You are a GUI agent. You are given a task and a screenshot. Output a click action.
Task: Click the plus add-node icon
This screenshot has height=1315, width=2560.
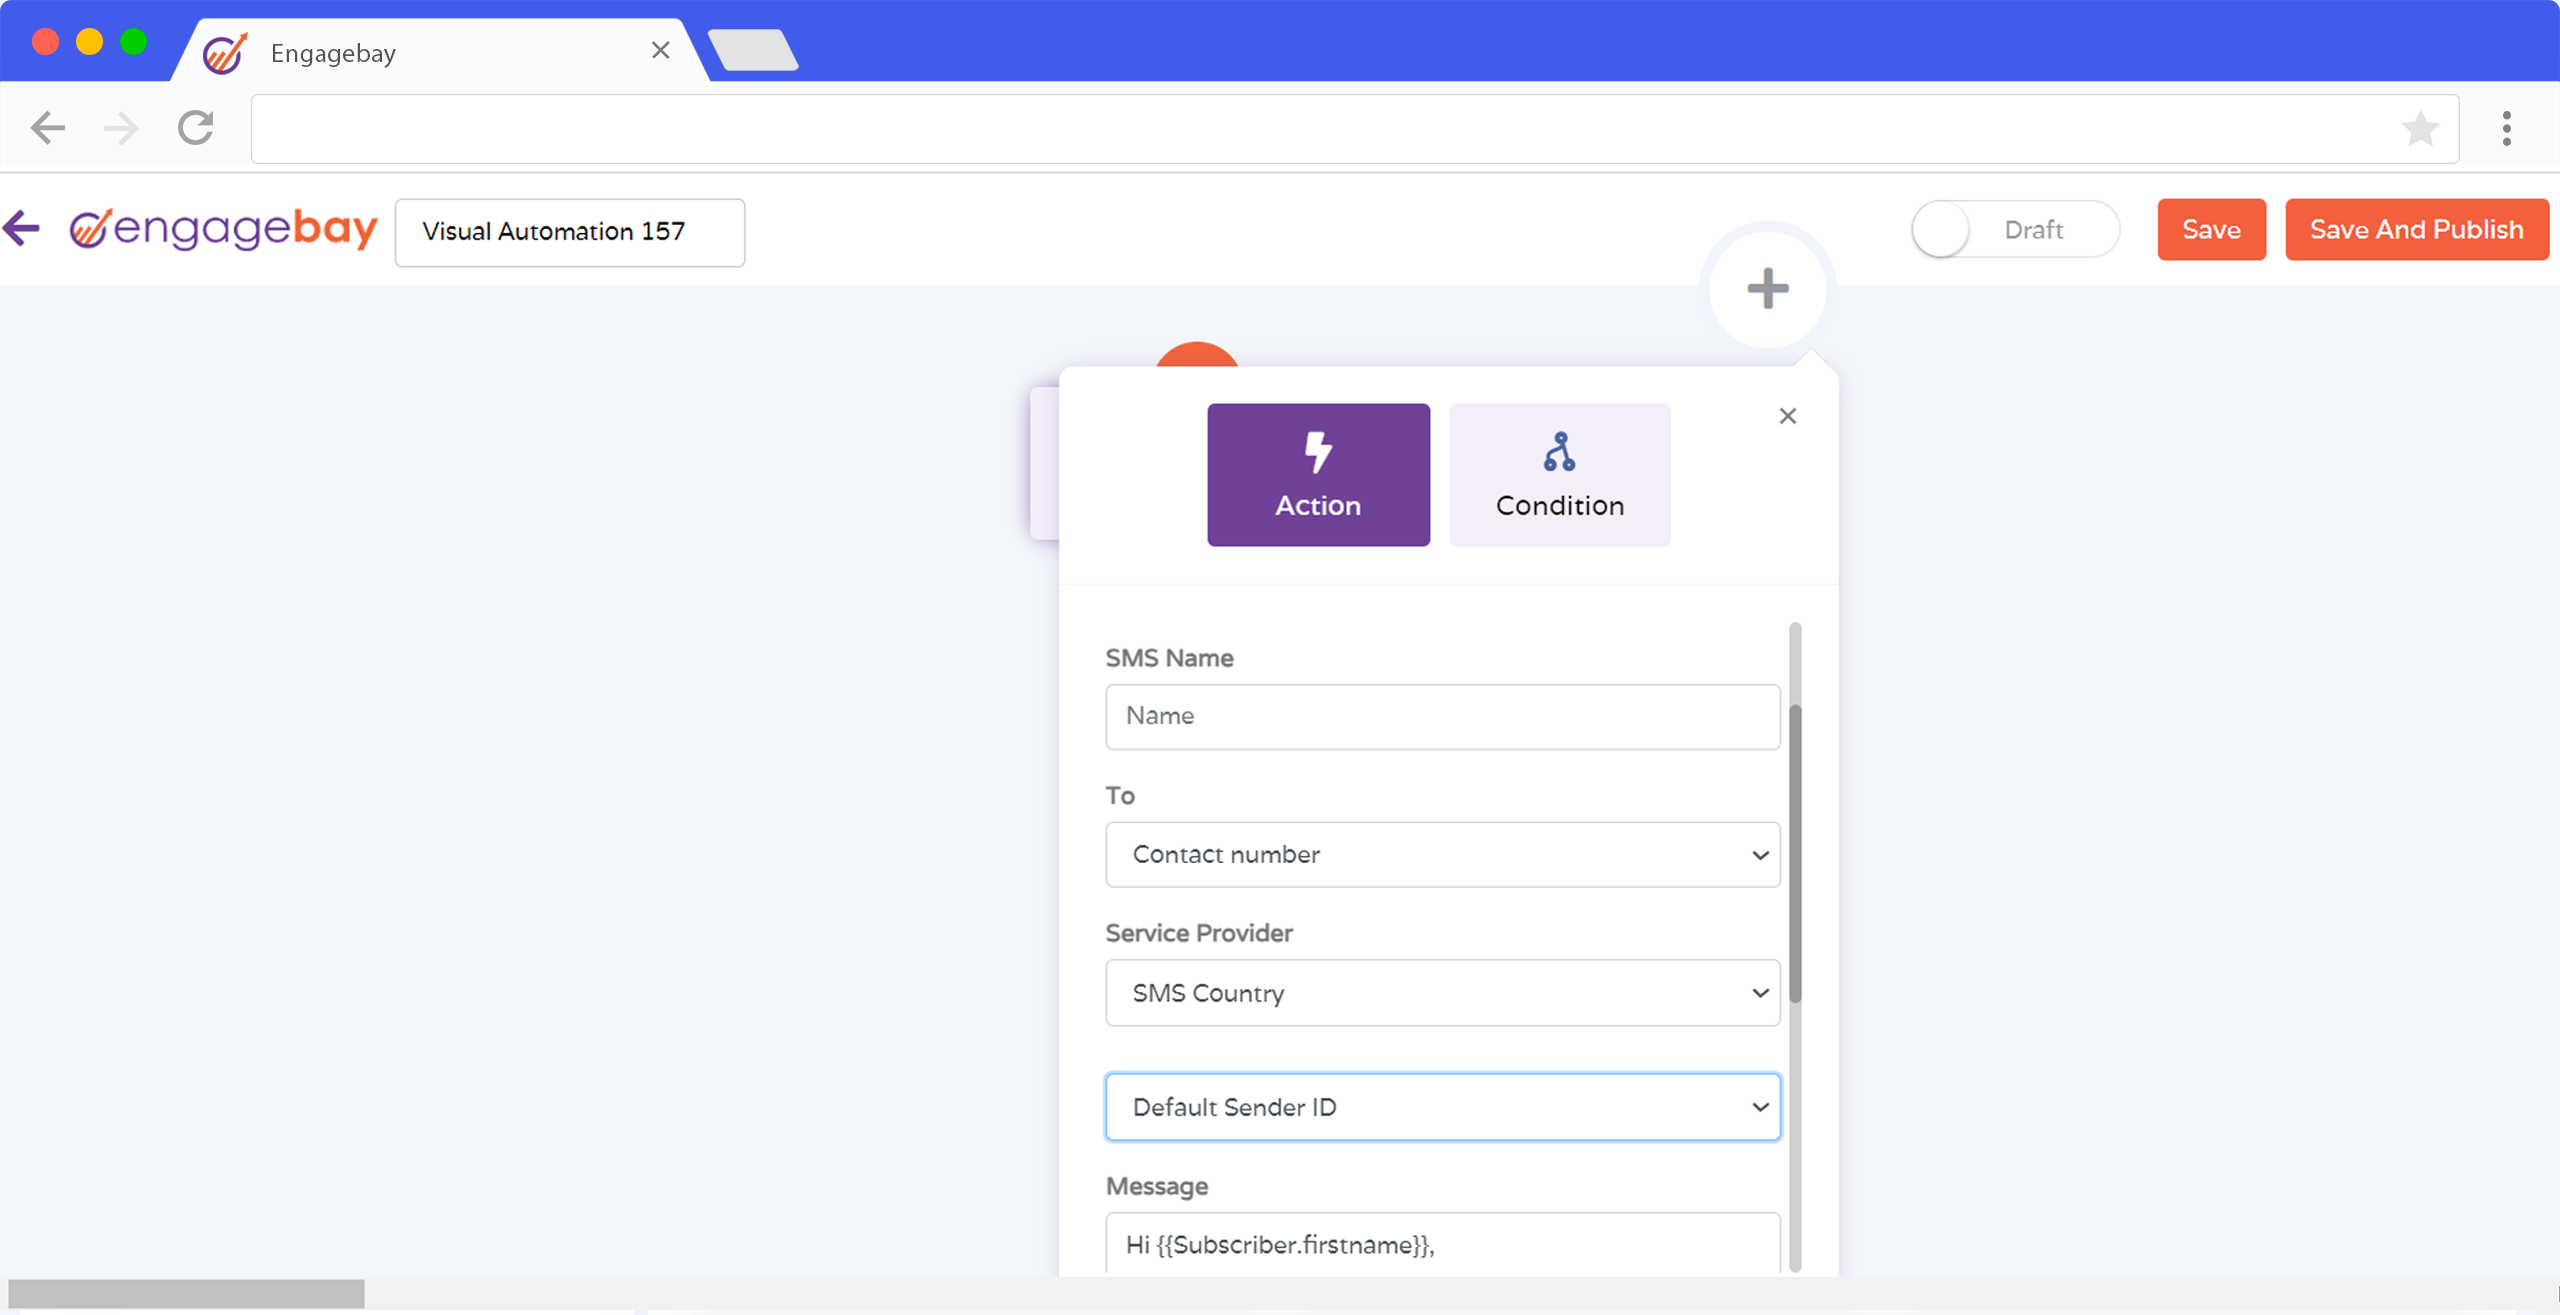(x=1767, y=289)
